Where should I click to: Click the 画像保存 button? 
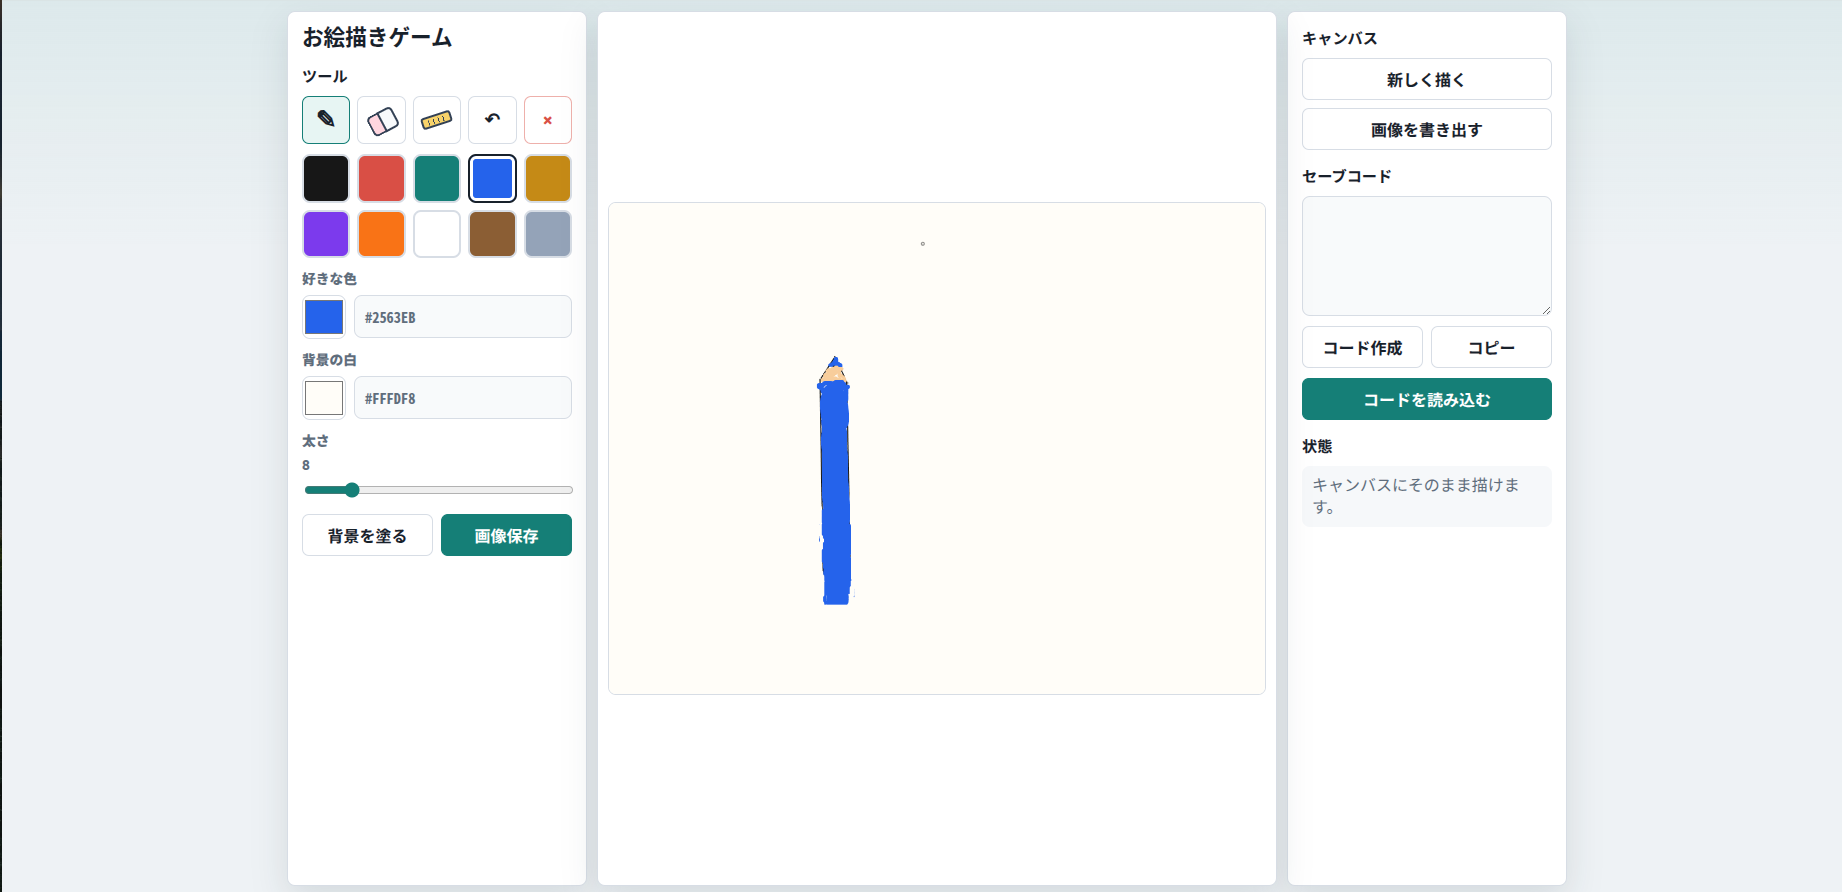pyautogui.click(x=506, y=535)
